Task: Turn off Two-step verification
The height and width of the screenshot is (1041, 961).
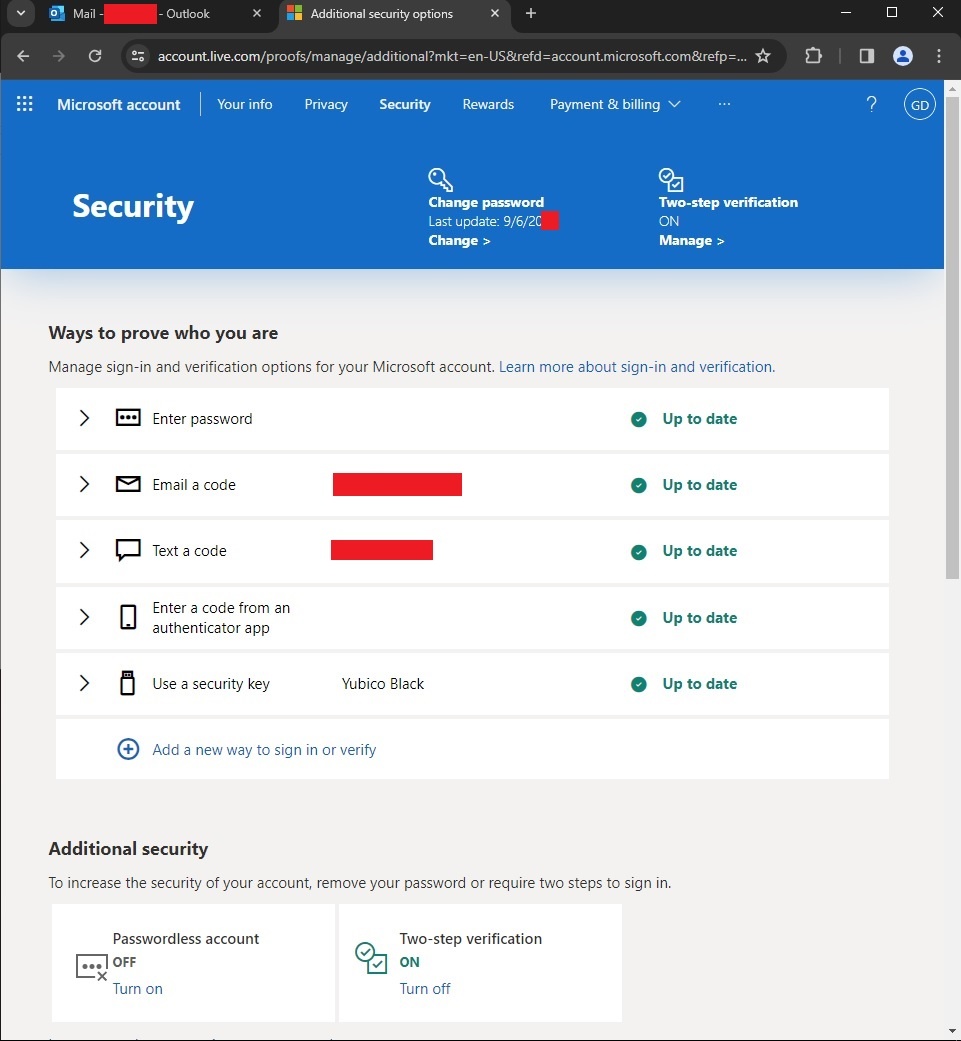Action: pyautogui.click(x=425, y=989)
